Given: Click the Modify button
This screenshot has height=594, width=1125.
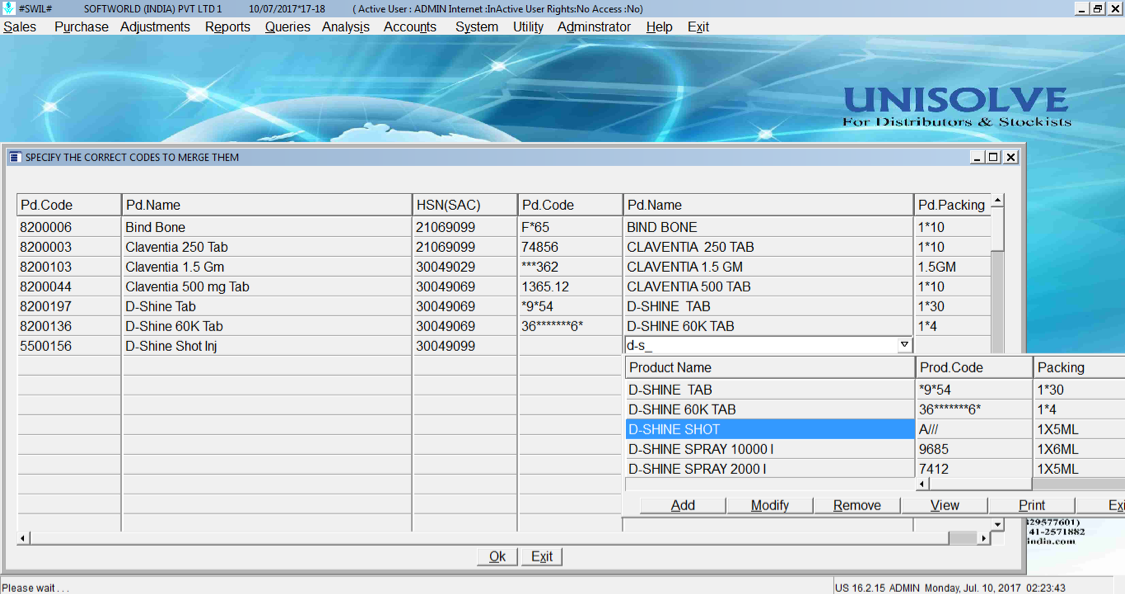Looking at the screenshot, I should pos(770,505).
